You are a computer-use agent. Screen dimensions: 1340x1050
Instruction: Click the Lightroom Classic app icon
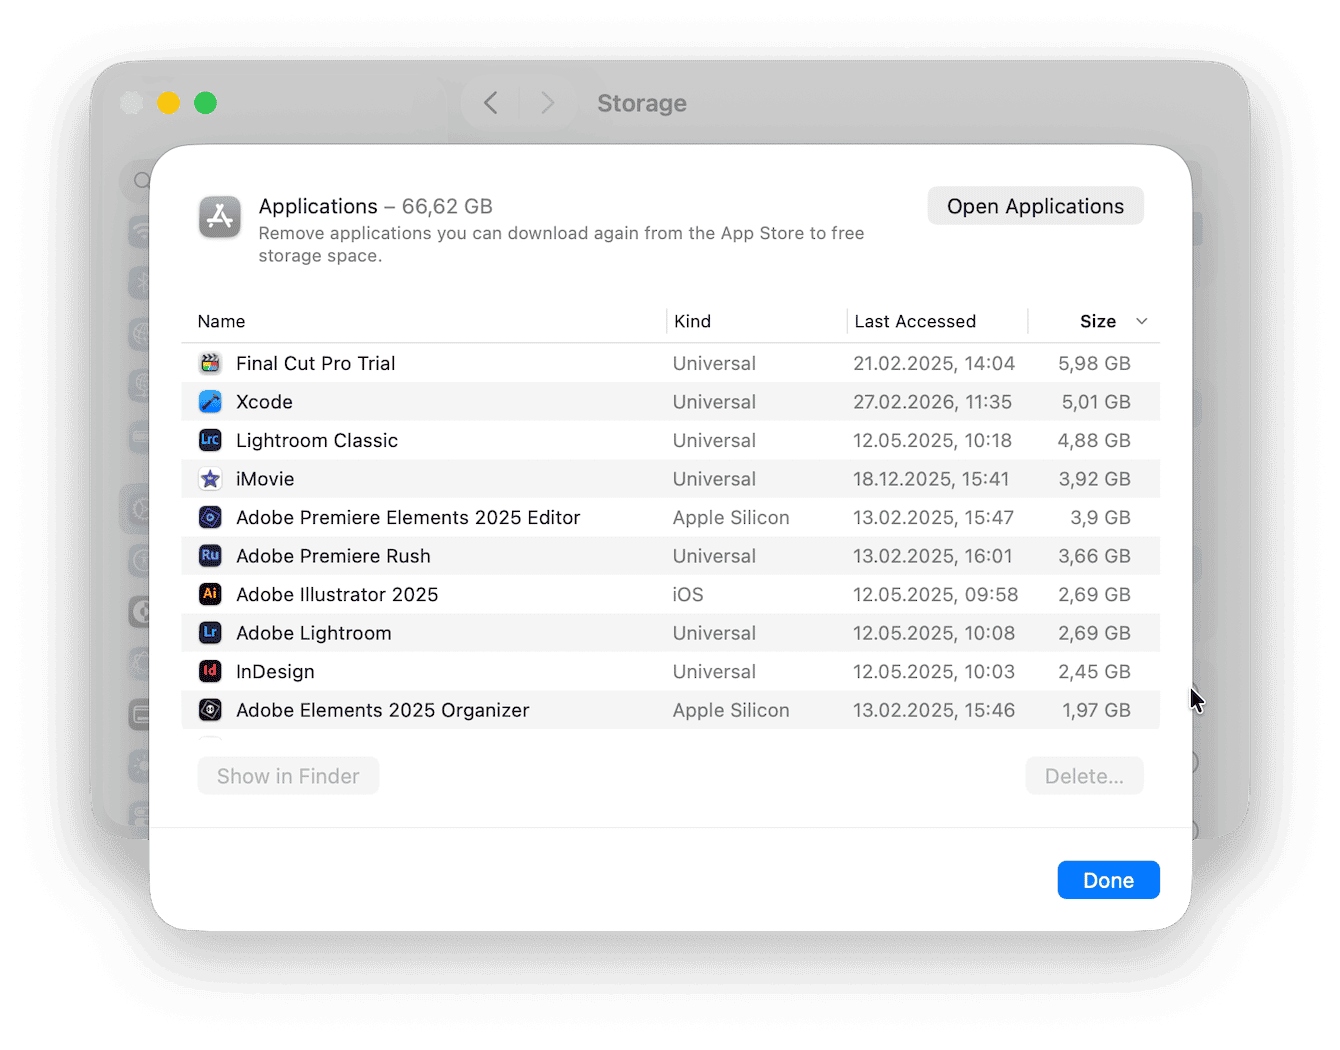[x=210, y=440]
